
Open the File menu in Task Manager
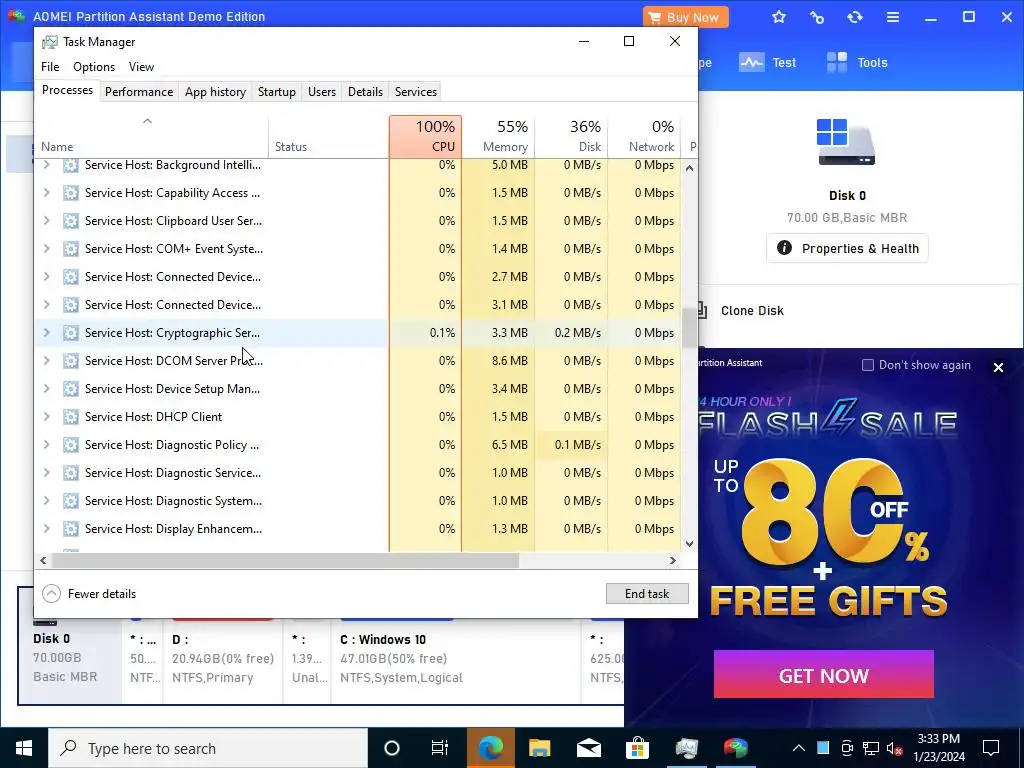tap(50, 67)
